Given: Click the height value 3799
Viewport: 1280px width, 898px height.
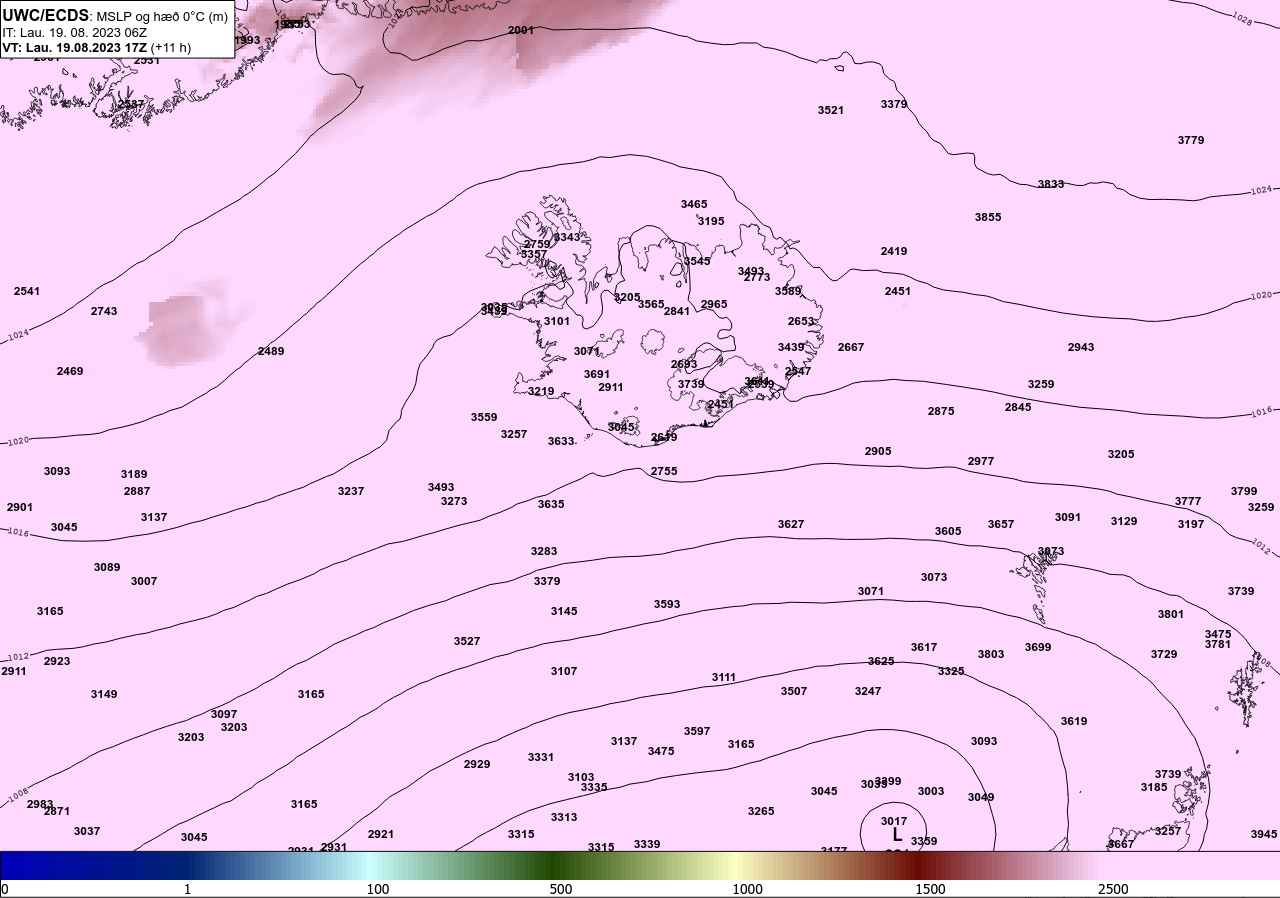Looking at the screenshot, I should (1244, 491).
